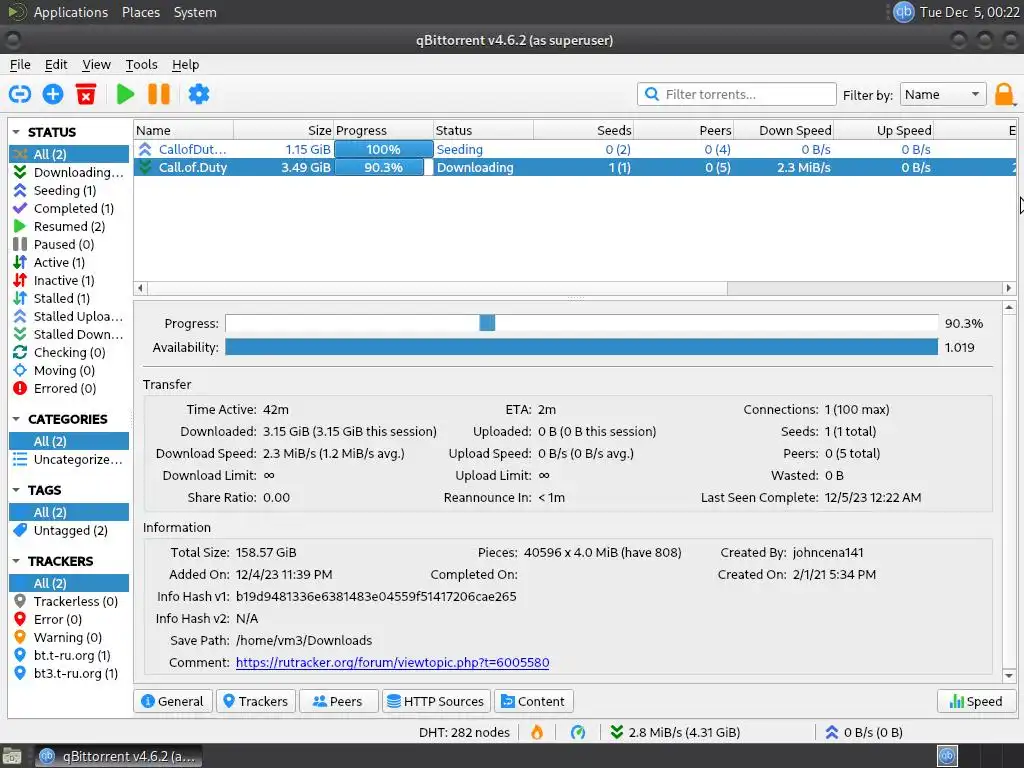Click the 90.3% progress bar in torrent list

point(383,167)
